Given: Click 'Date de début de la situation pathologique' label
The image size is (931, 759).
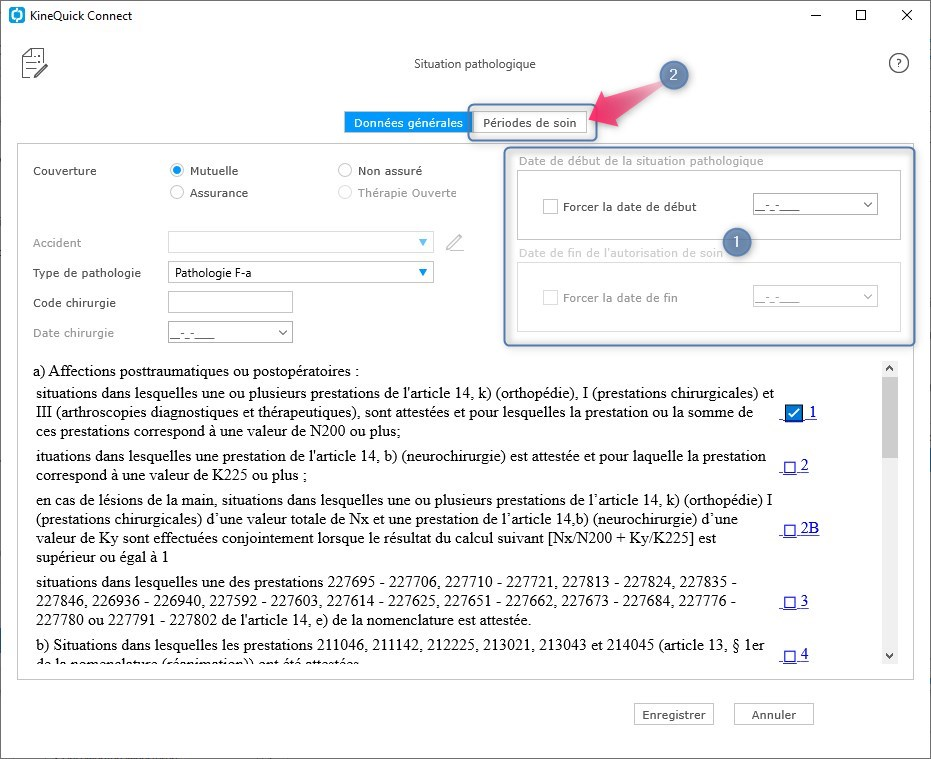Looking at the screenshot, I should (641, 161).
